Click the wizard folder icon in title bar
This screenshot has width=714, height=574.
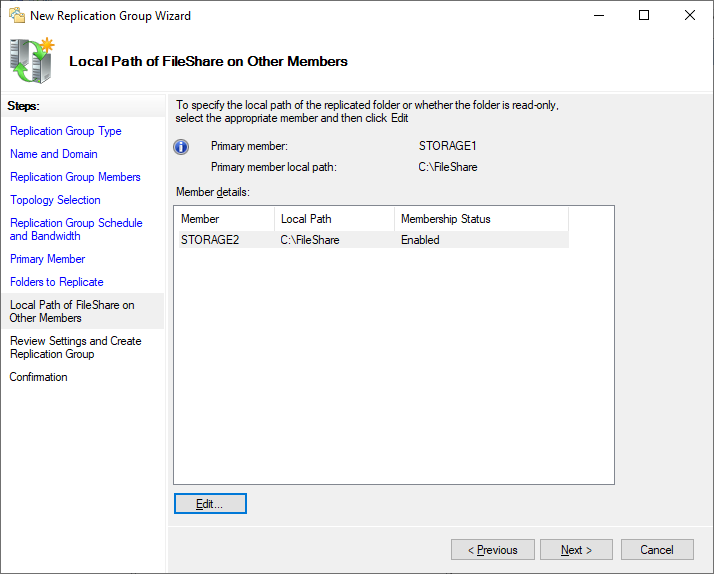(x=17, y=15)
